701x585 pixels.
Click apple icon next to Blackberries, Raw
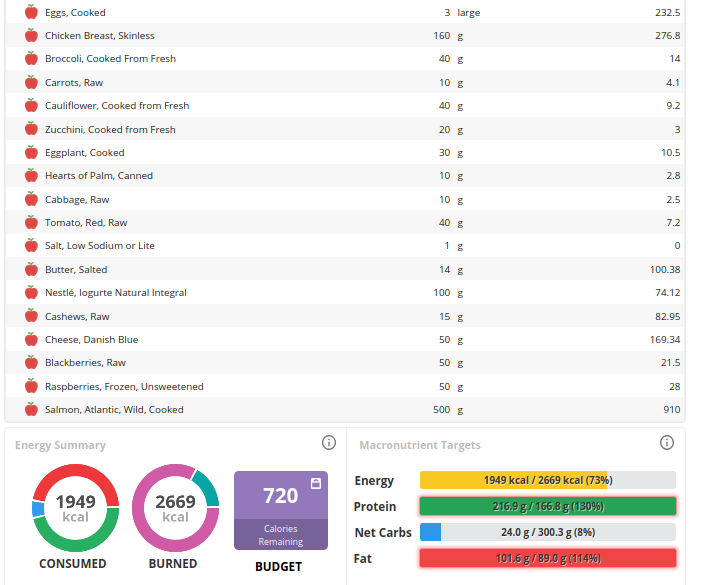pyautogui.click(x=31, y=363)
